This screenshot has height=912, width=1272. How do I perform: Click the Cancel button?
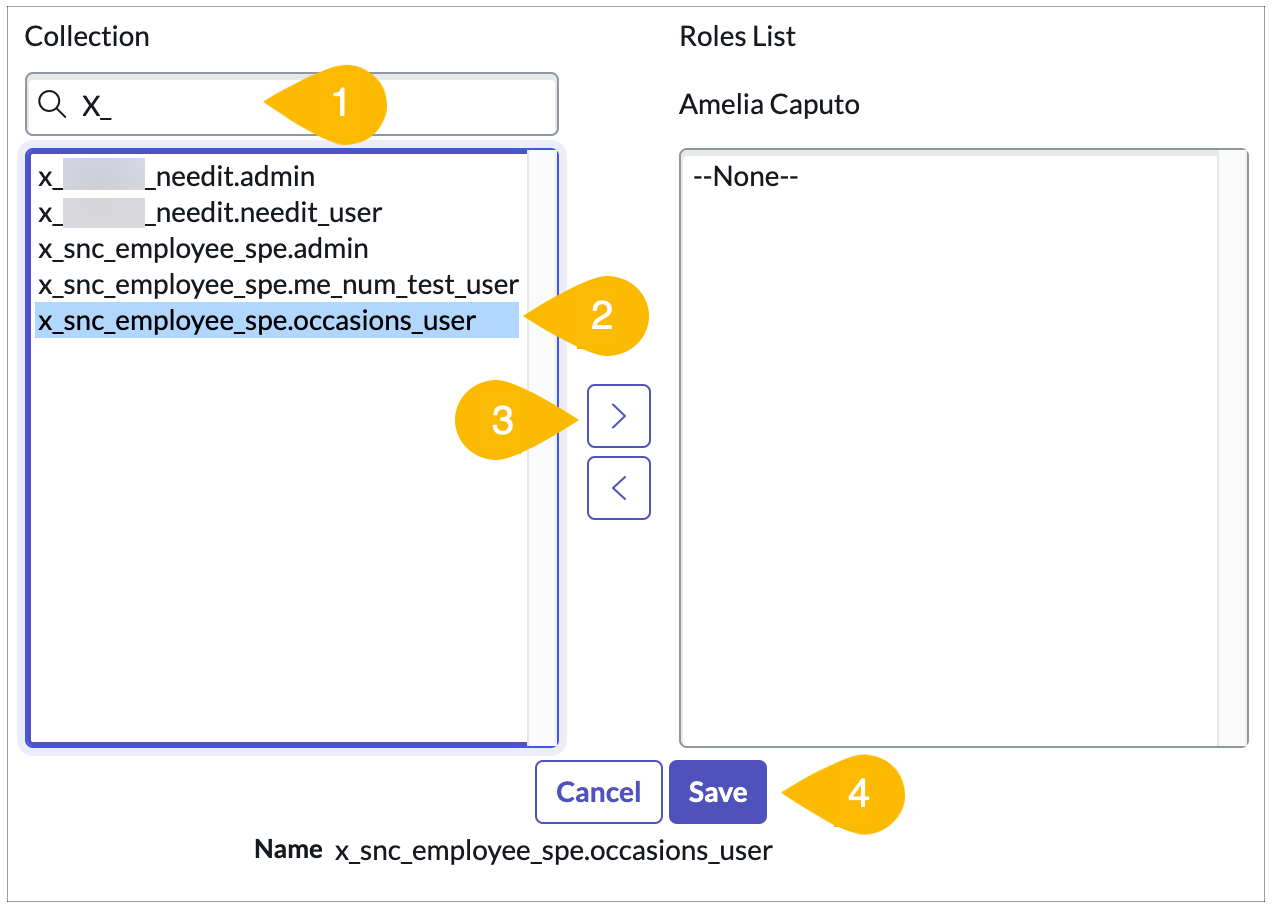[598, 791]
